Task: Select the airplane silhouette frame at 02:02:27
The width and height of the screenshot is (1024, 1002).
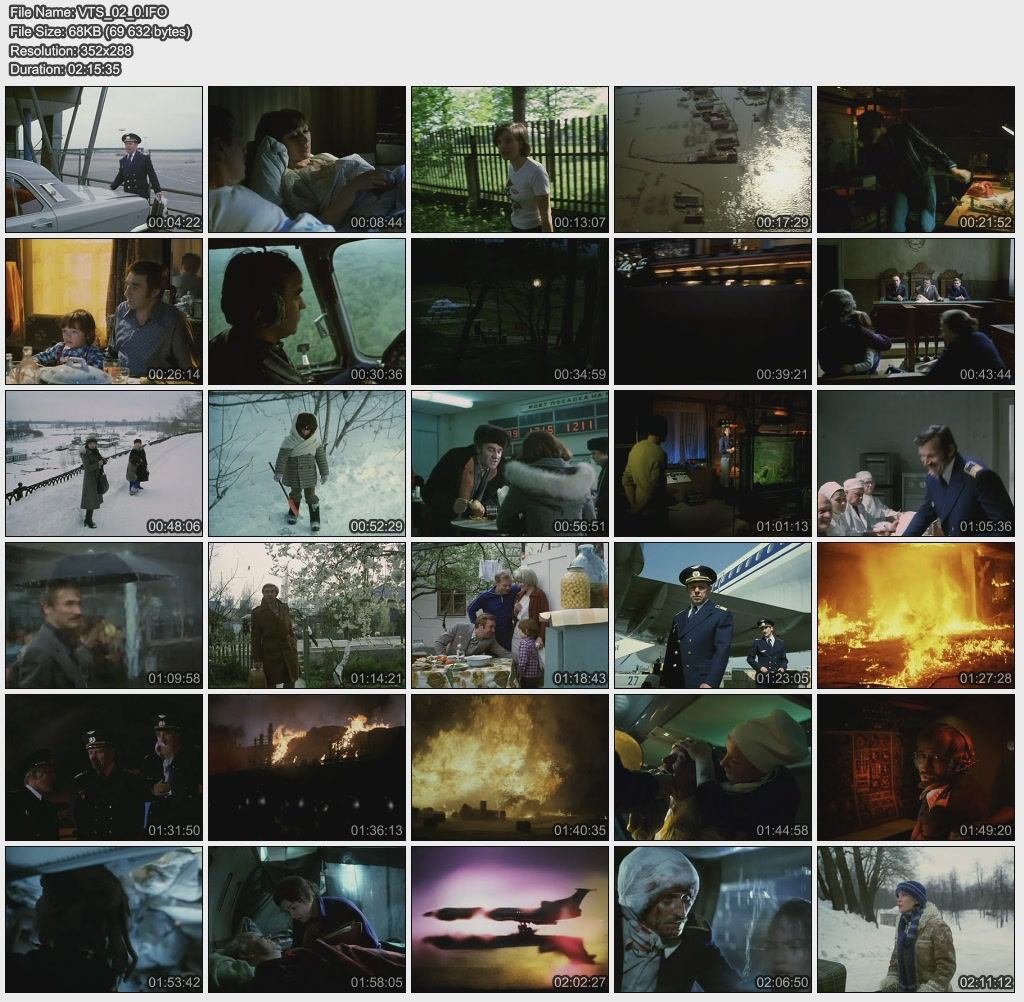Action: click(x=510, y=920)
